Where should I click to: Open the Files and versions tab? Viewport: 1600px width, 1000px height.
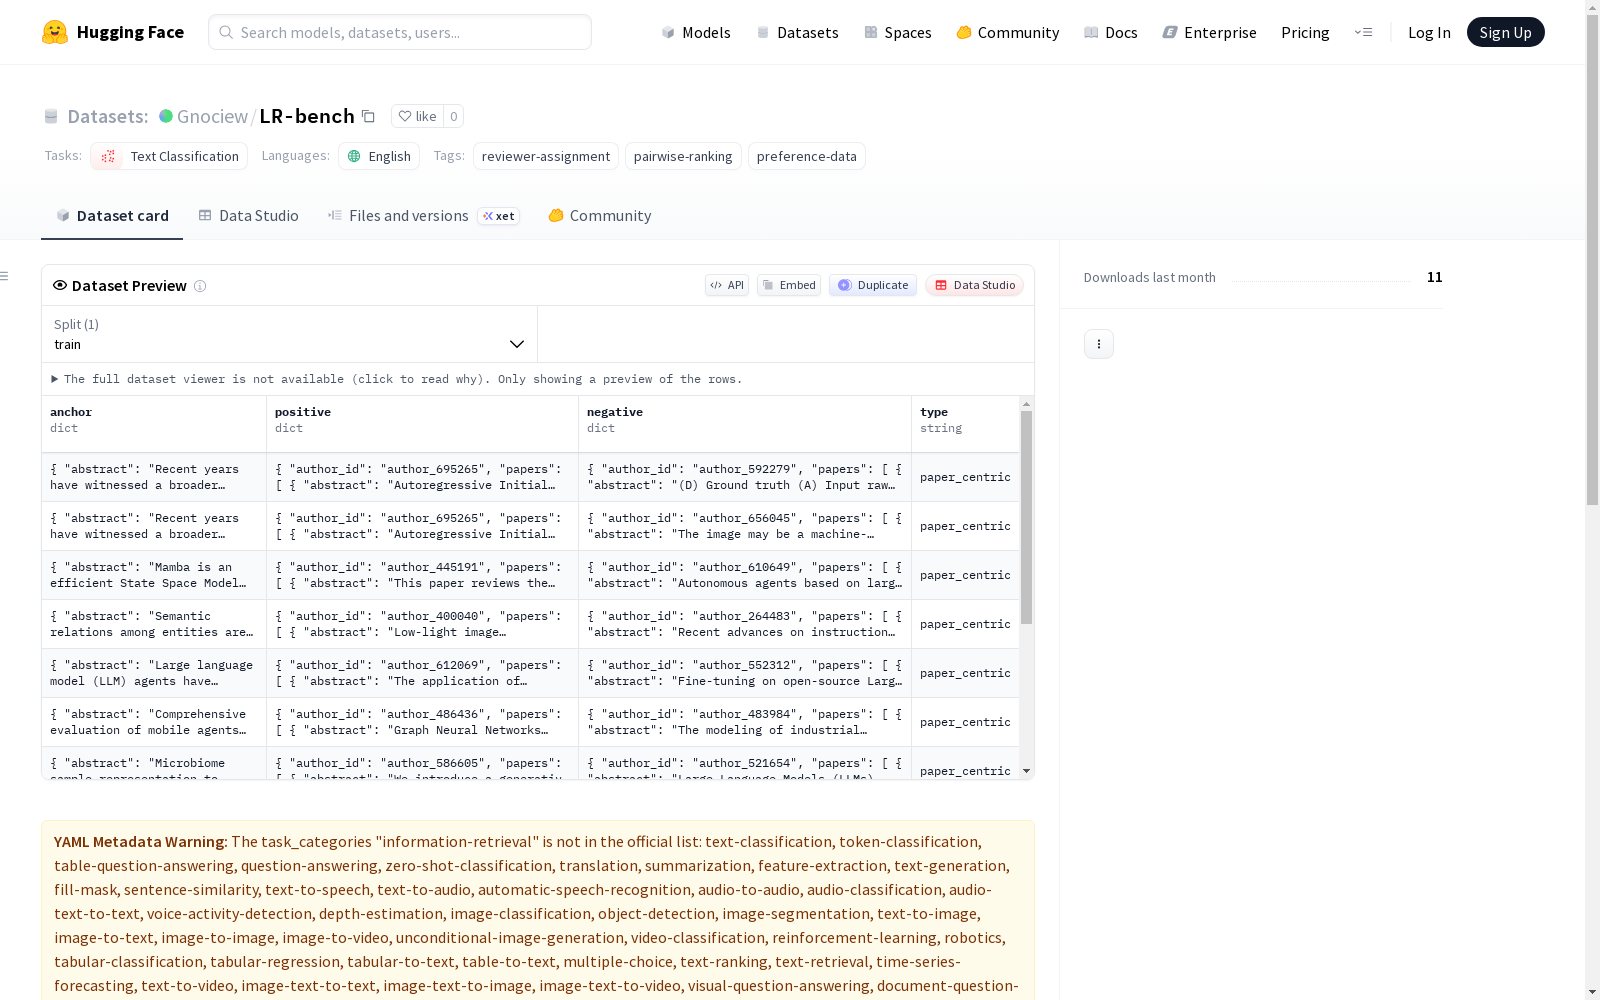[x=424, y=216]
